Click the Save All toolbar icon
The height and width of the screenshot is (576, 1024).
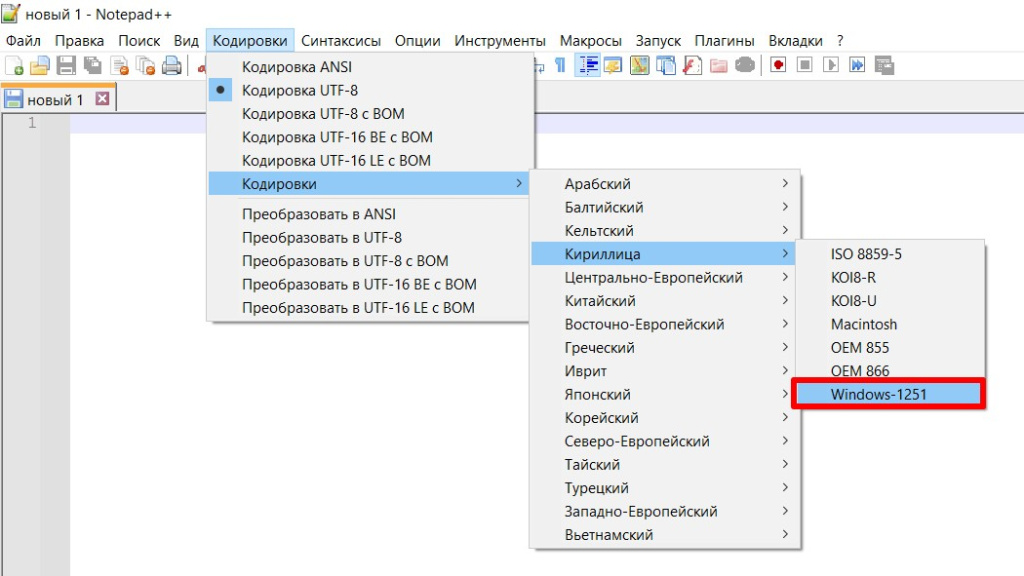(92, 66)
